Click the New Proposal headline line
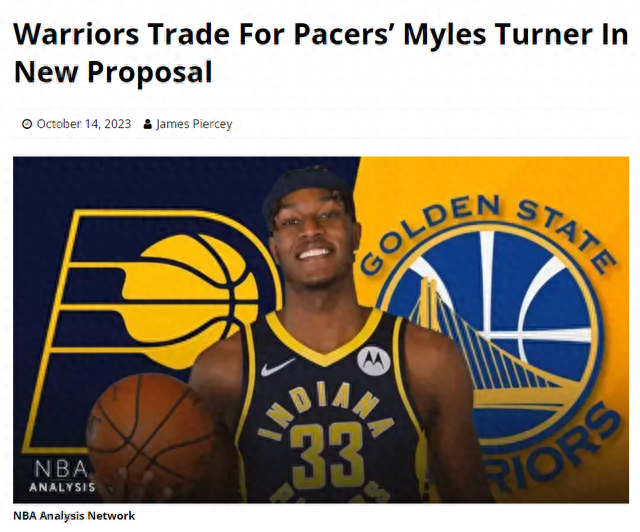The height and width of the screenshot is (532, 640). click(x=113, y=72)
